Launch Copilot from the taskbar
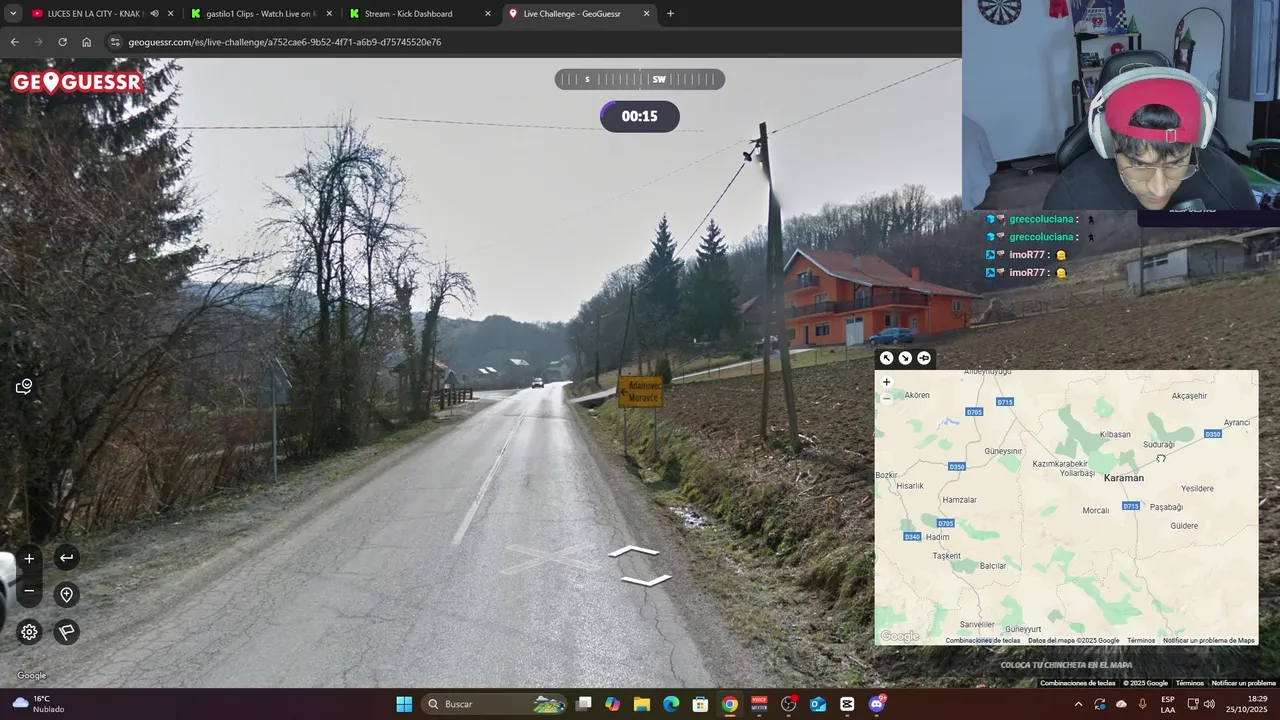This screenshot has width=1280, height=720. [612, 704]
